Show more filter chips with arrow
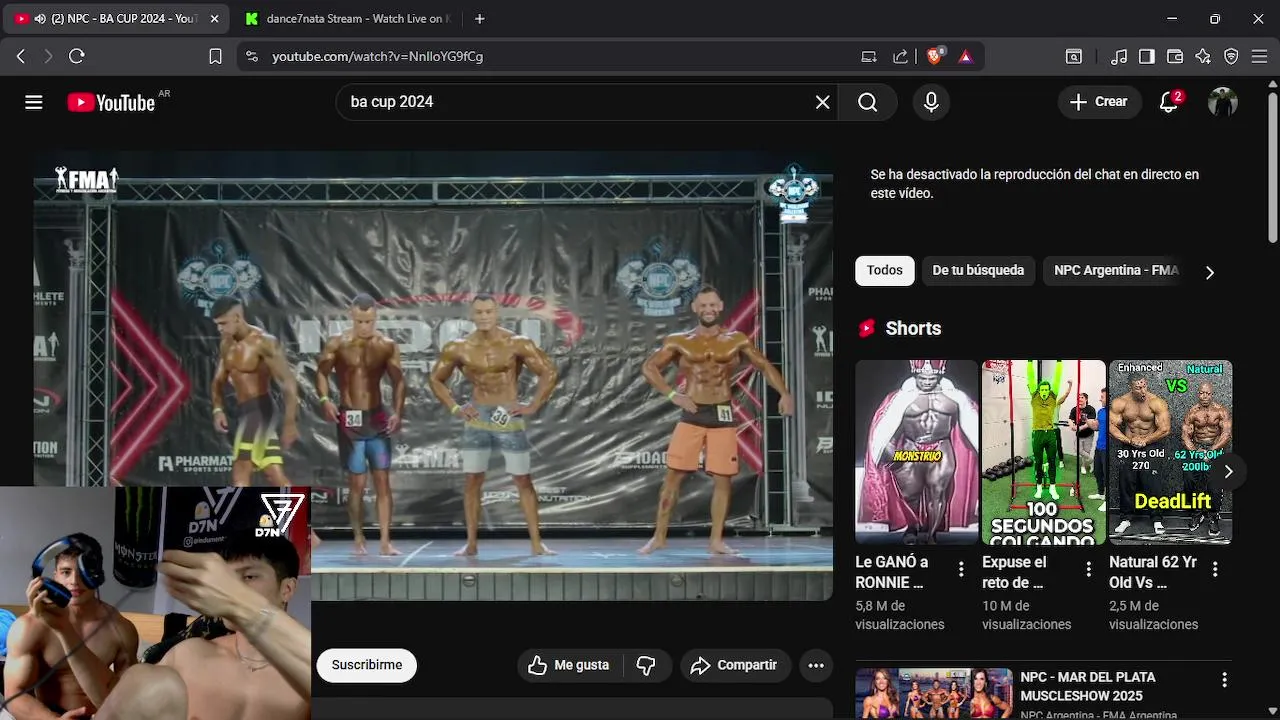 coord(1210,272)
